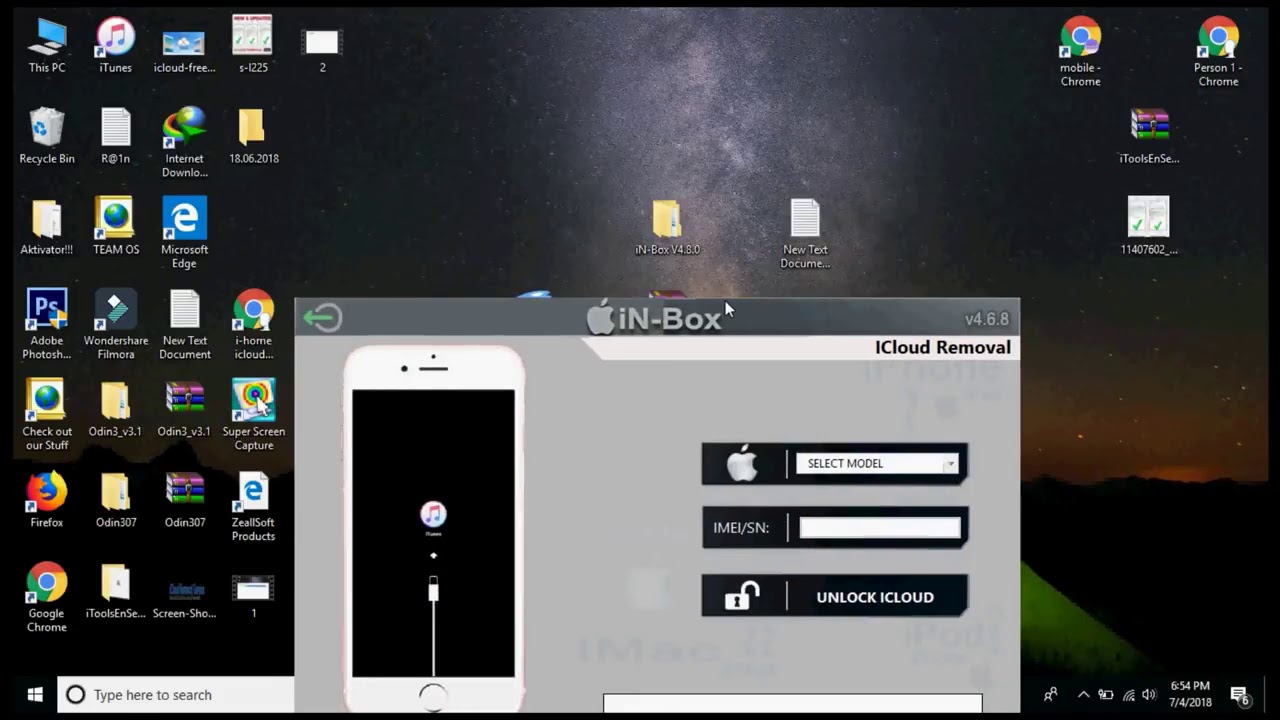1280x720 pixels.
Task: Click the battery icon in system tray
Action: [1106, 695]
